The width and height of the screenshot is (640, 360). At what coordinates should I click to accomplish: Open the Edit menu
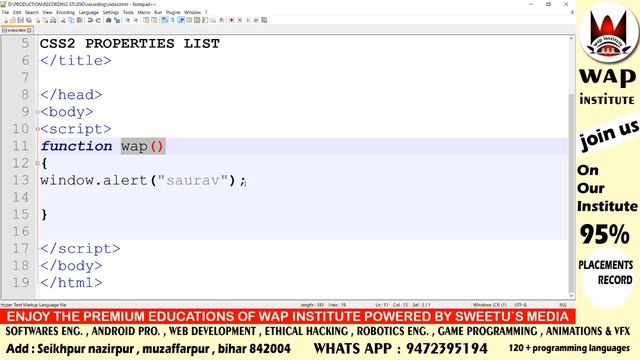pyautogui.click(x=17, y=12)
